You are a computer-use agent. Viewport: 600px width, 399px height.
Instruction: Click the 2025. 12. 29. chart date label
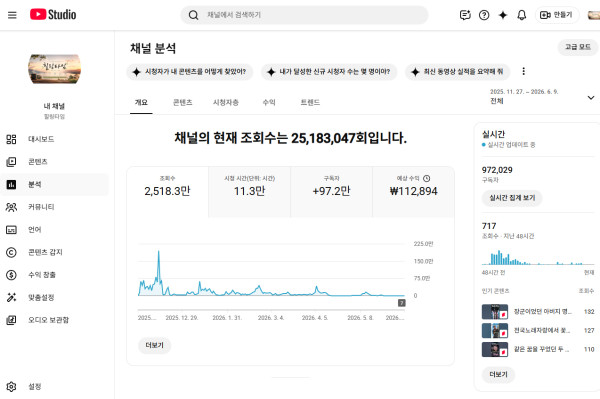click(x=182, y=318)
